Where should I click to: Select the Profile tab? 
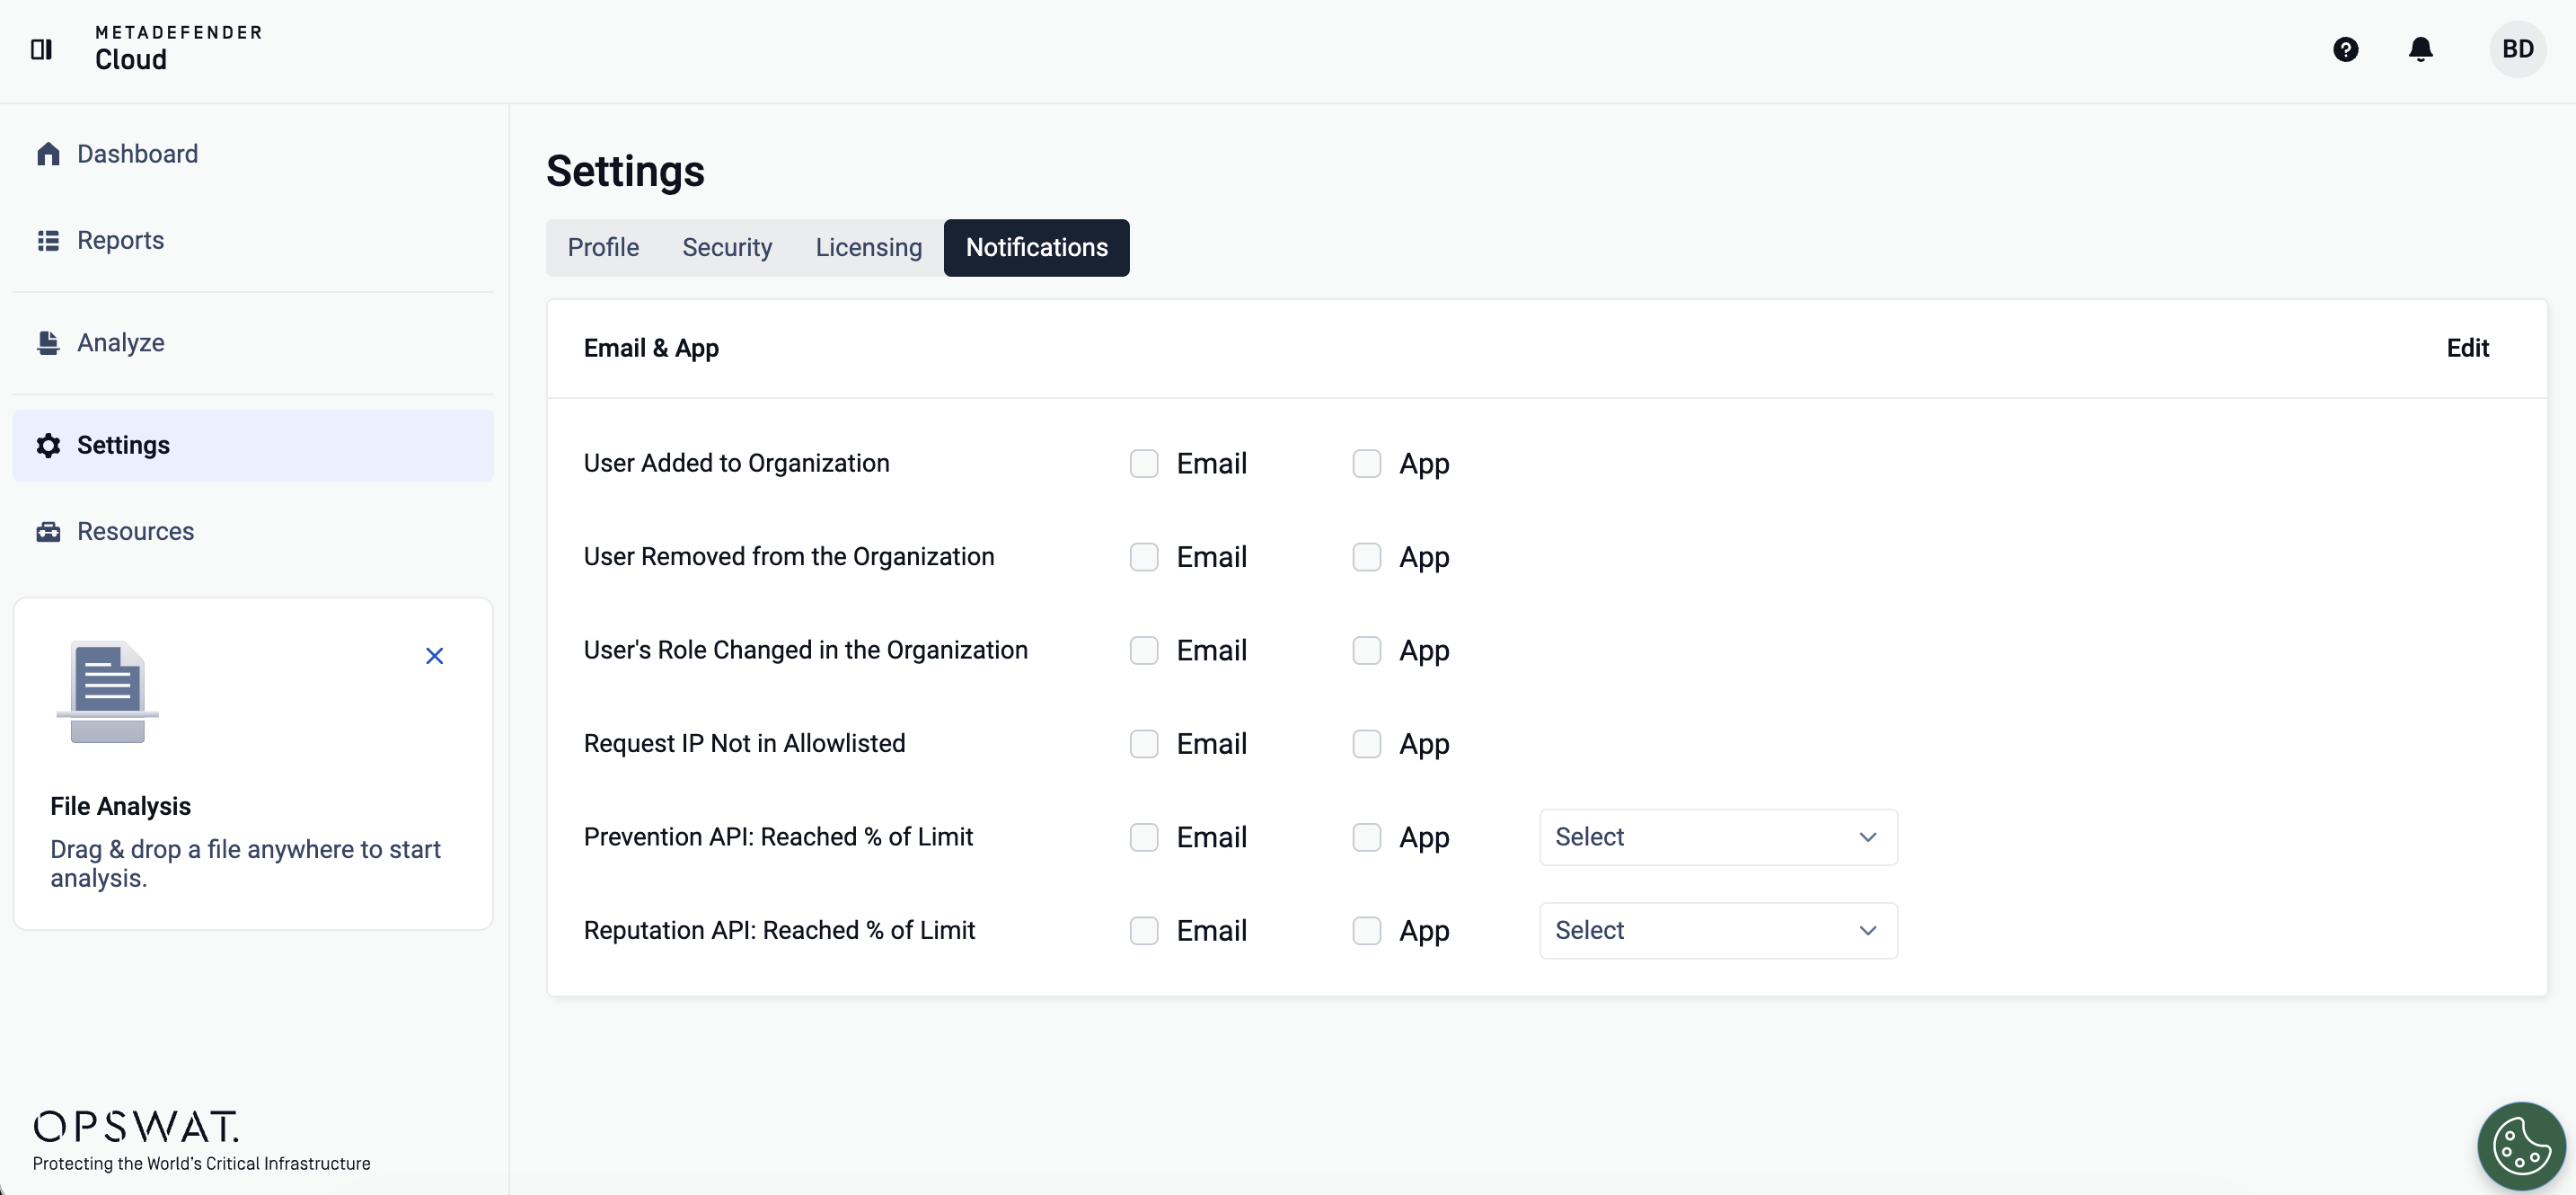(603, 248)
